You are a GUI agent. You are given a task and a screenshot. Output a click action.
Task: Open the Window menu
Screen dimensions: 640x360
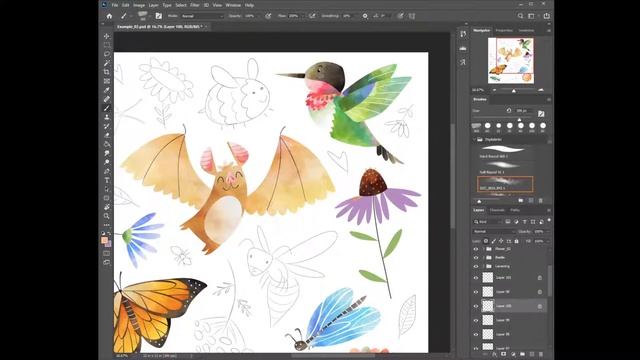[x=233, y=5]
